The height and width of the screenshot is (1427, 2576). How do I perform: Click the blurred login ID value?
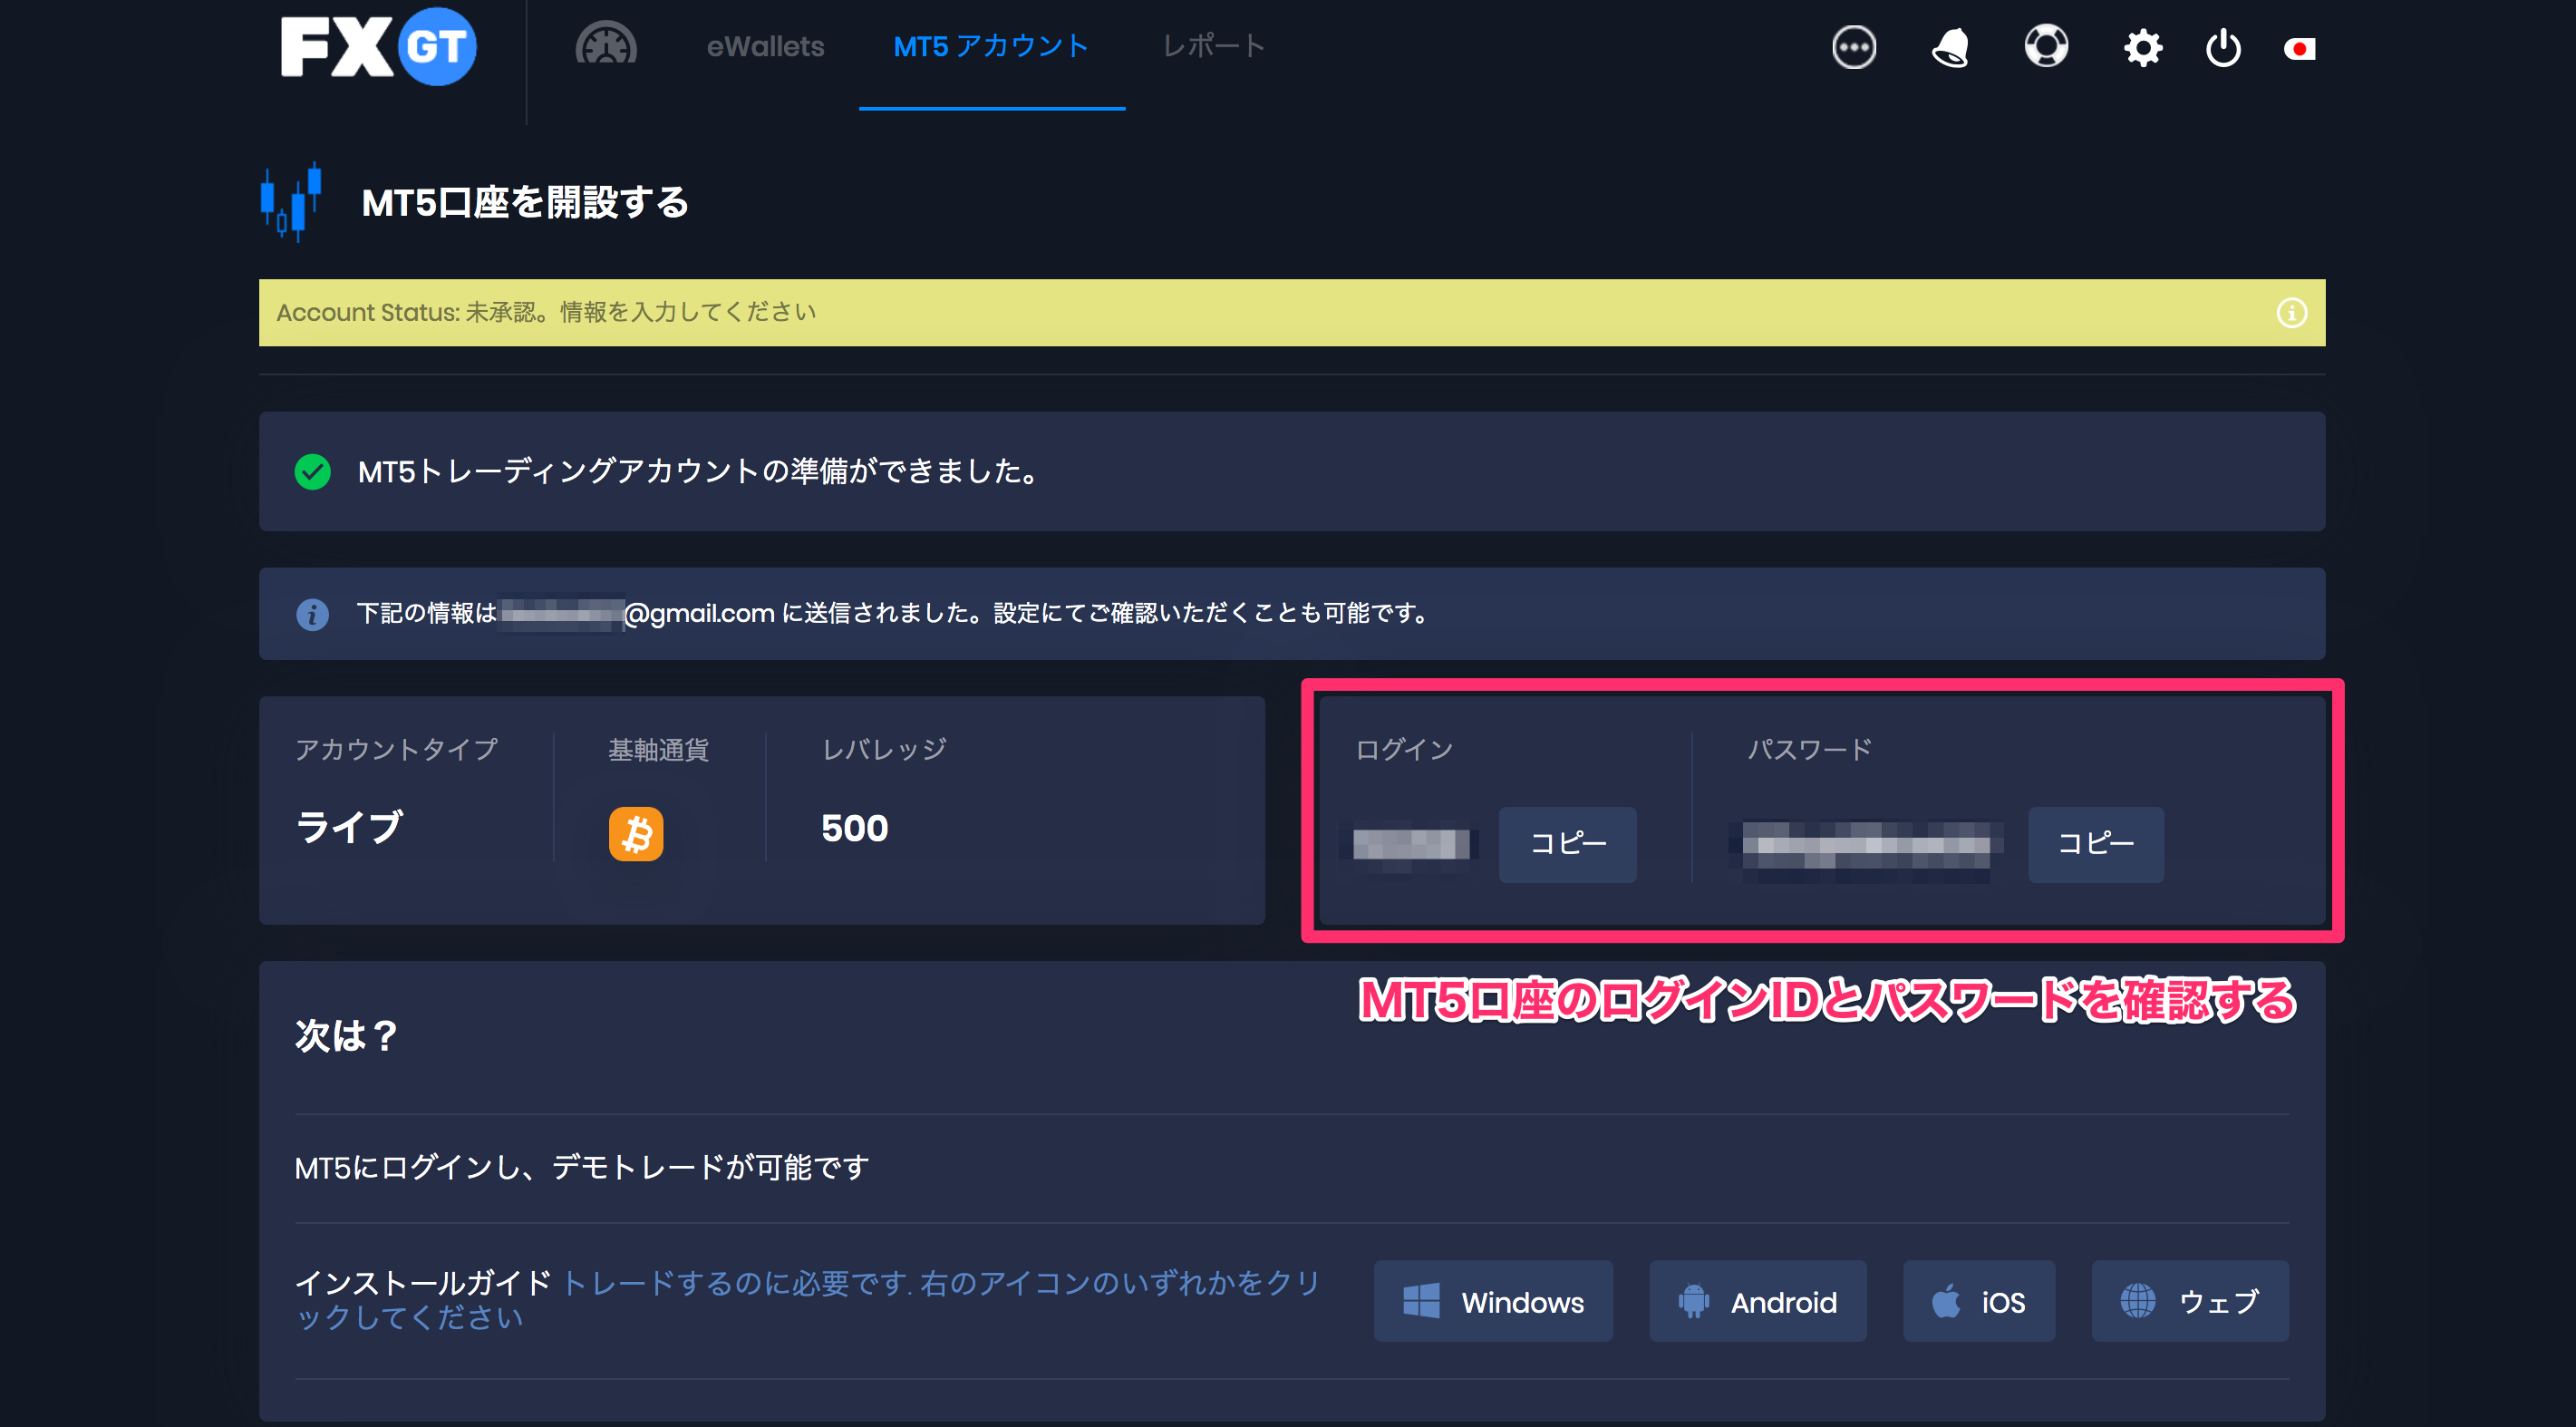pyautogui.click(x=1410, y=844)
